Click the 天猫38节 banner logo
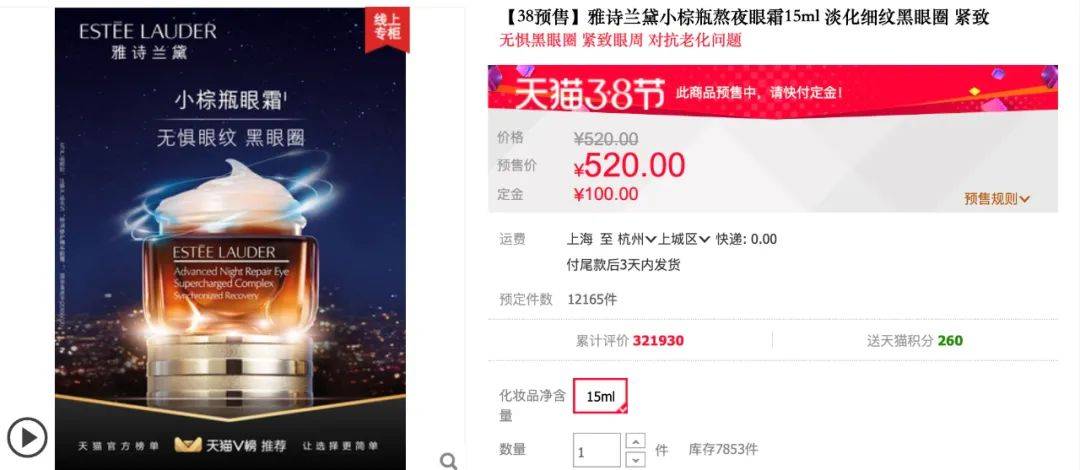Image resolution: width=1080 pixels, height=470 pixels. coord(590,93)
